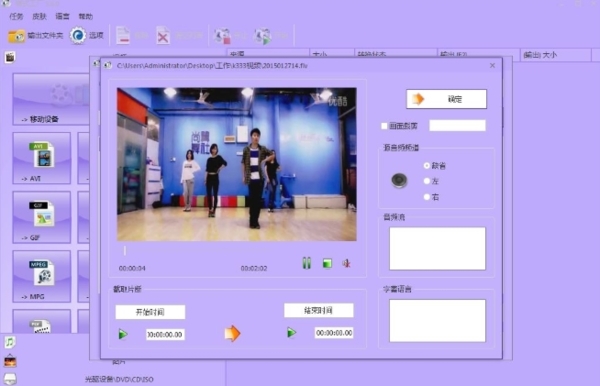Click the video preview frame
Viewport: 600px width, 386px height.
click(236, 164)
